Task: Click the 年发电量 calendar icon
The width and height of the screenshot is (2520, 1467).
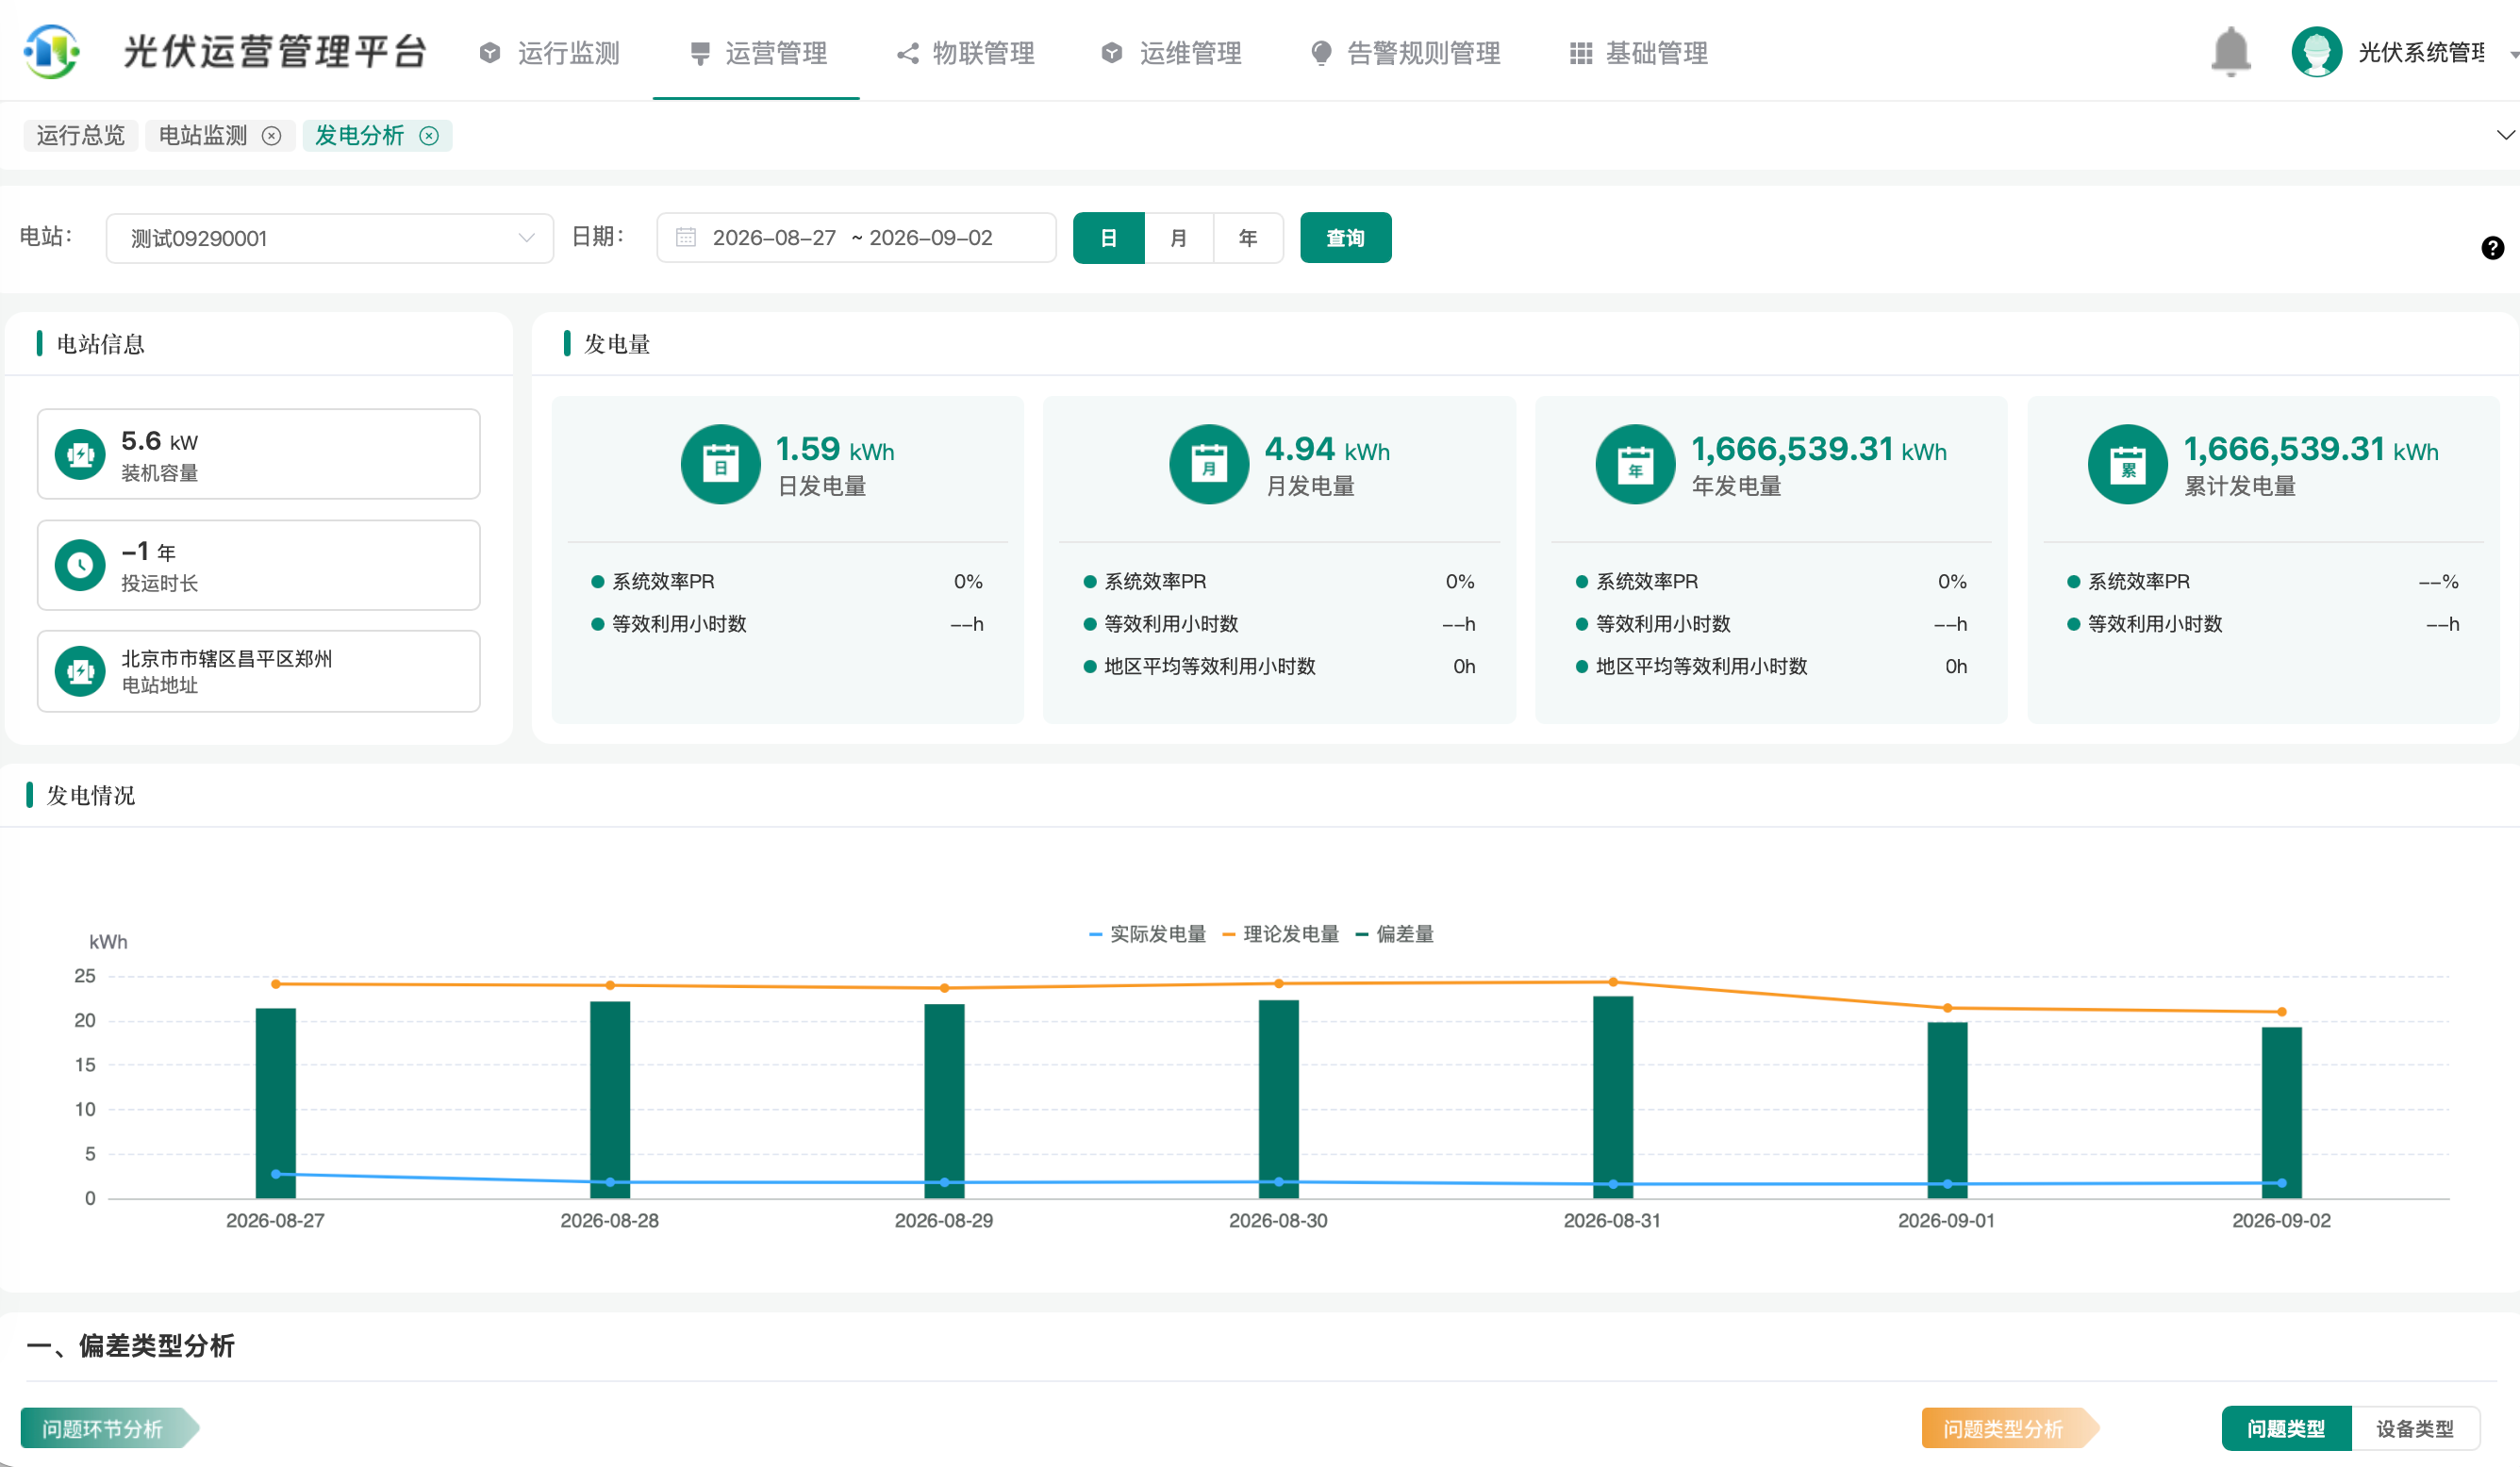Action: click(1635, 465)
